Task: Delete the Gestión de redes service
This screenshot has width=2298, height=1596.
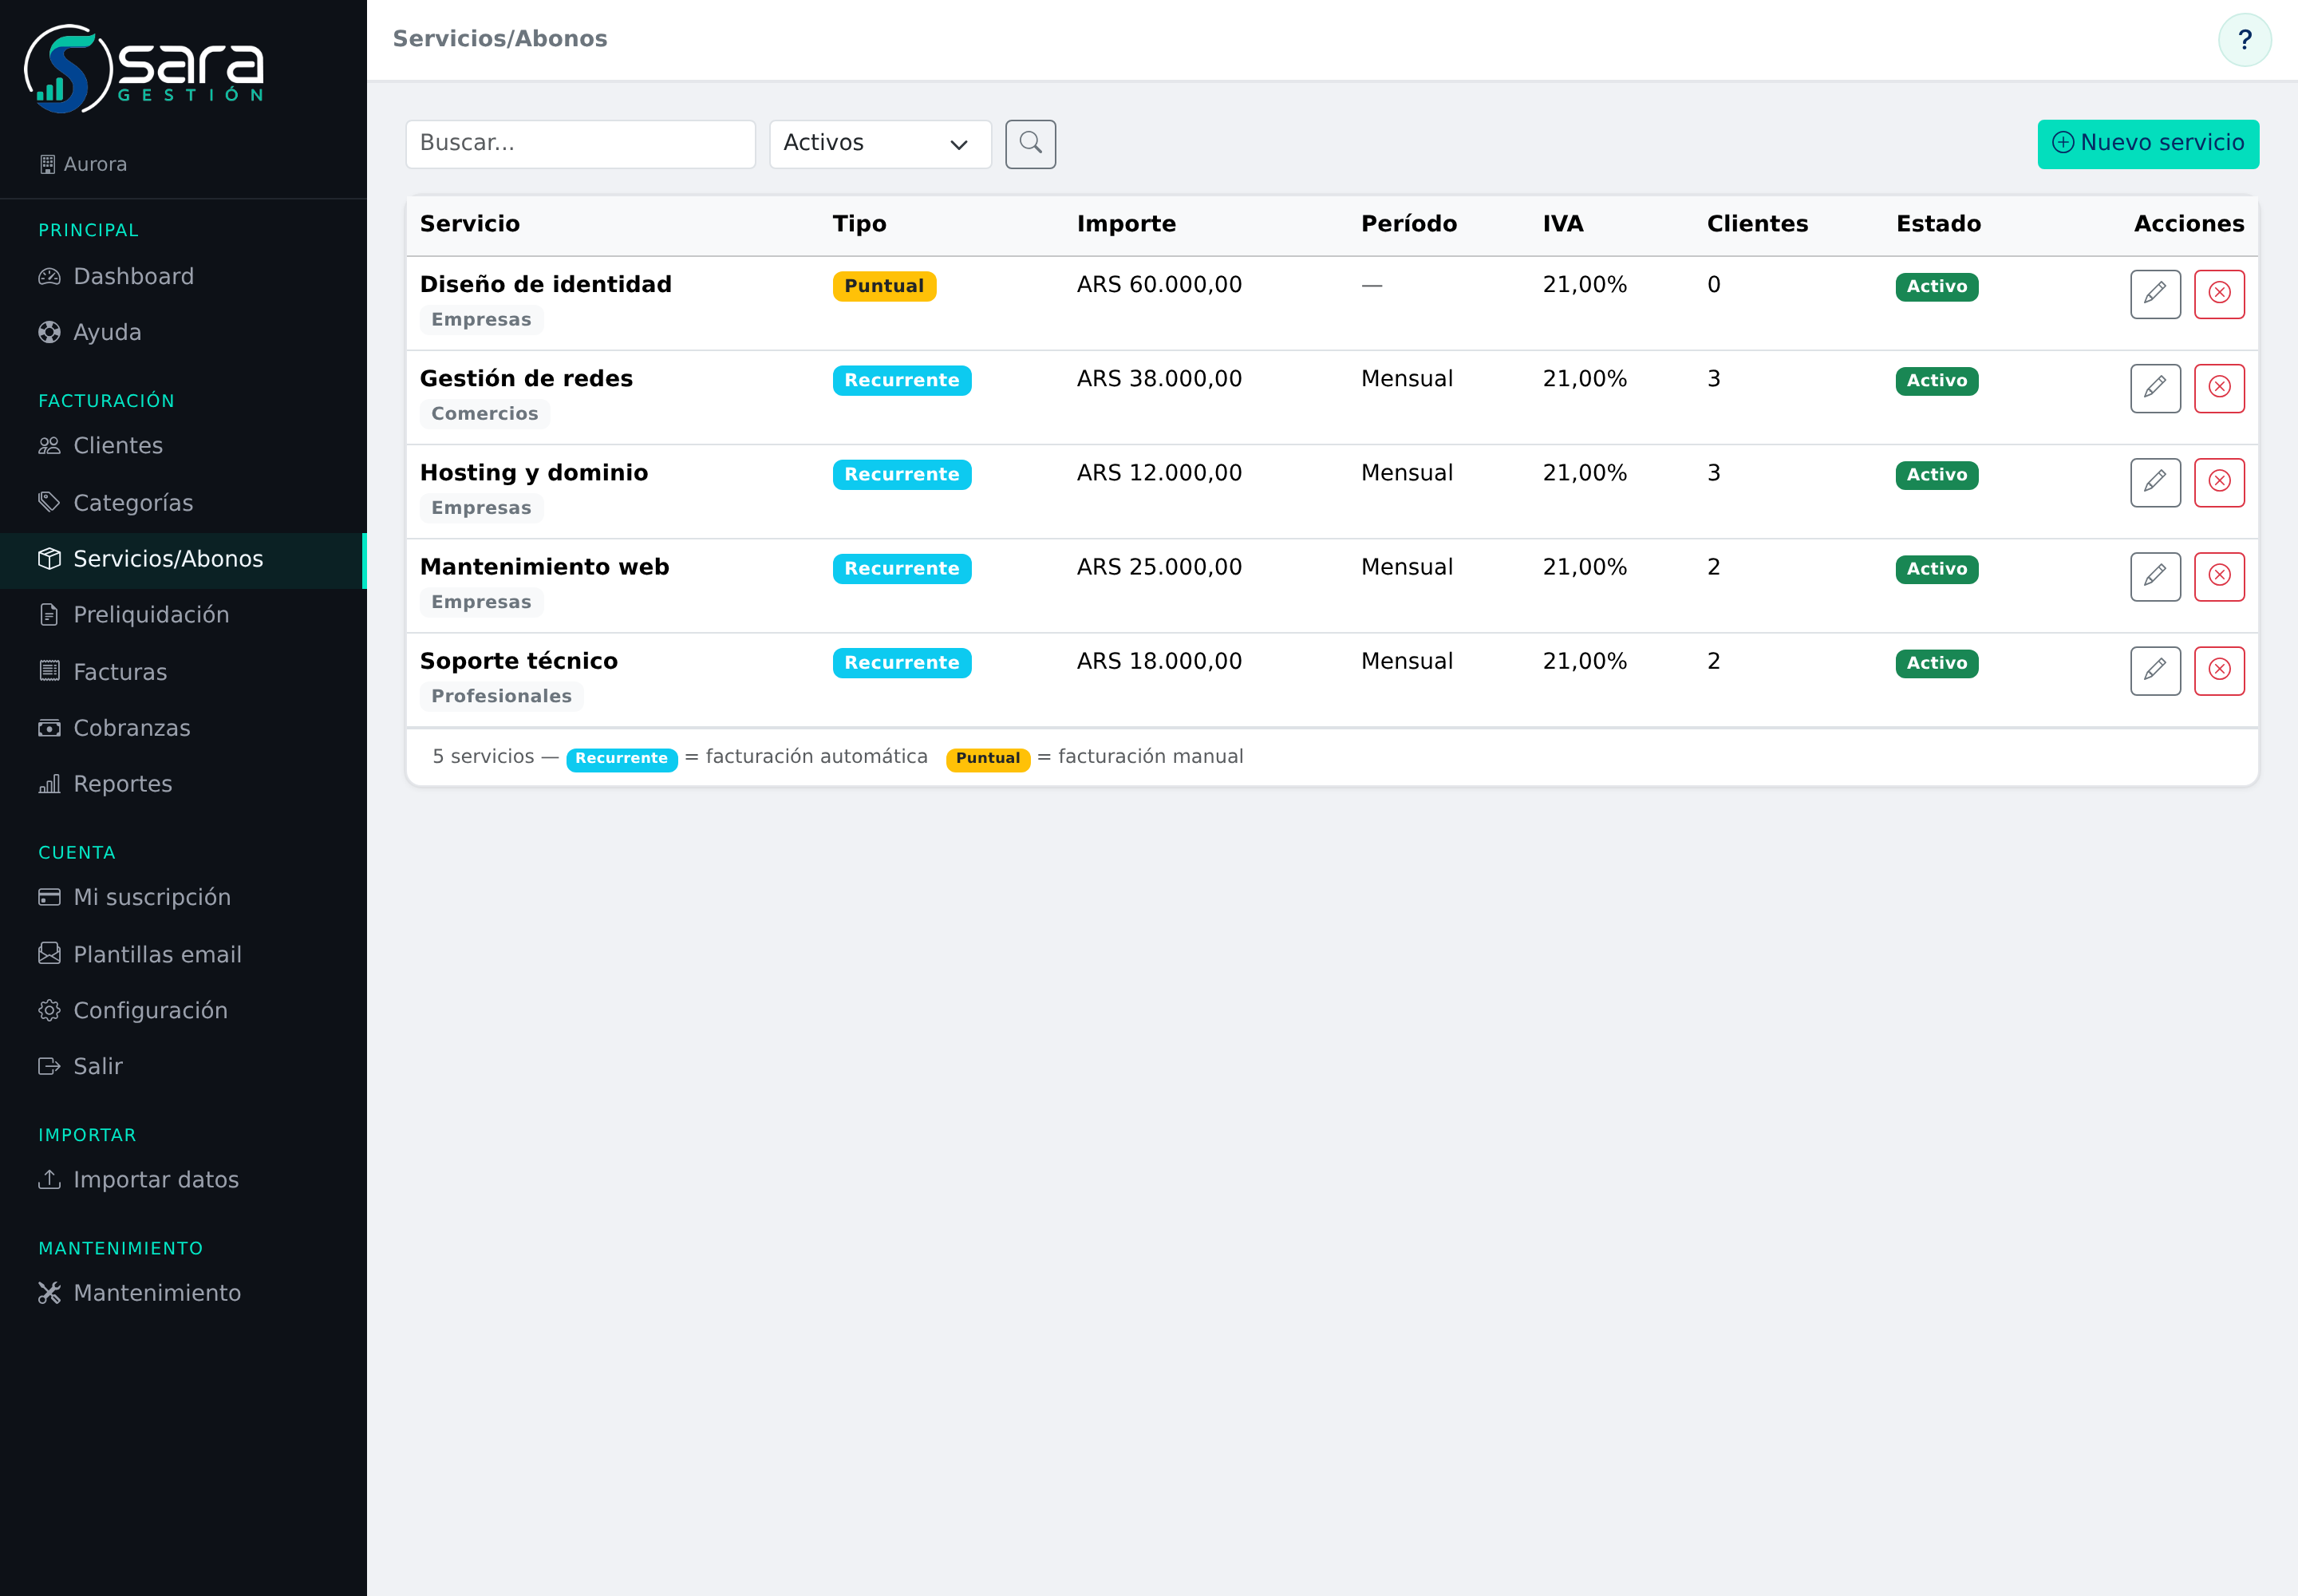Action: [x=2219, y=388]
